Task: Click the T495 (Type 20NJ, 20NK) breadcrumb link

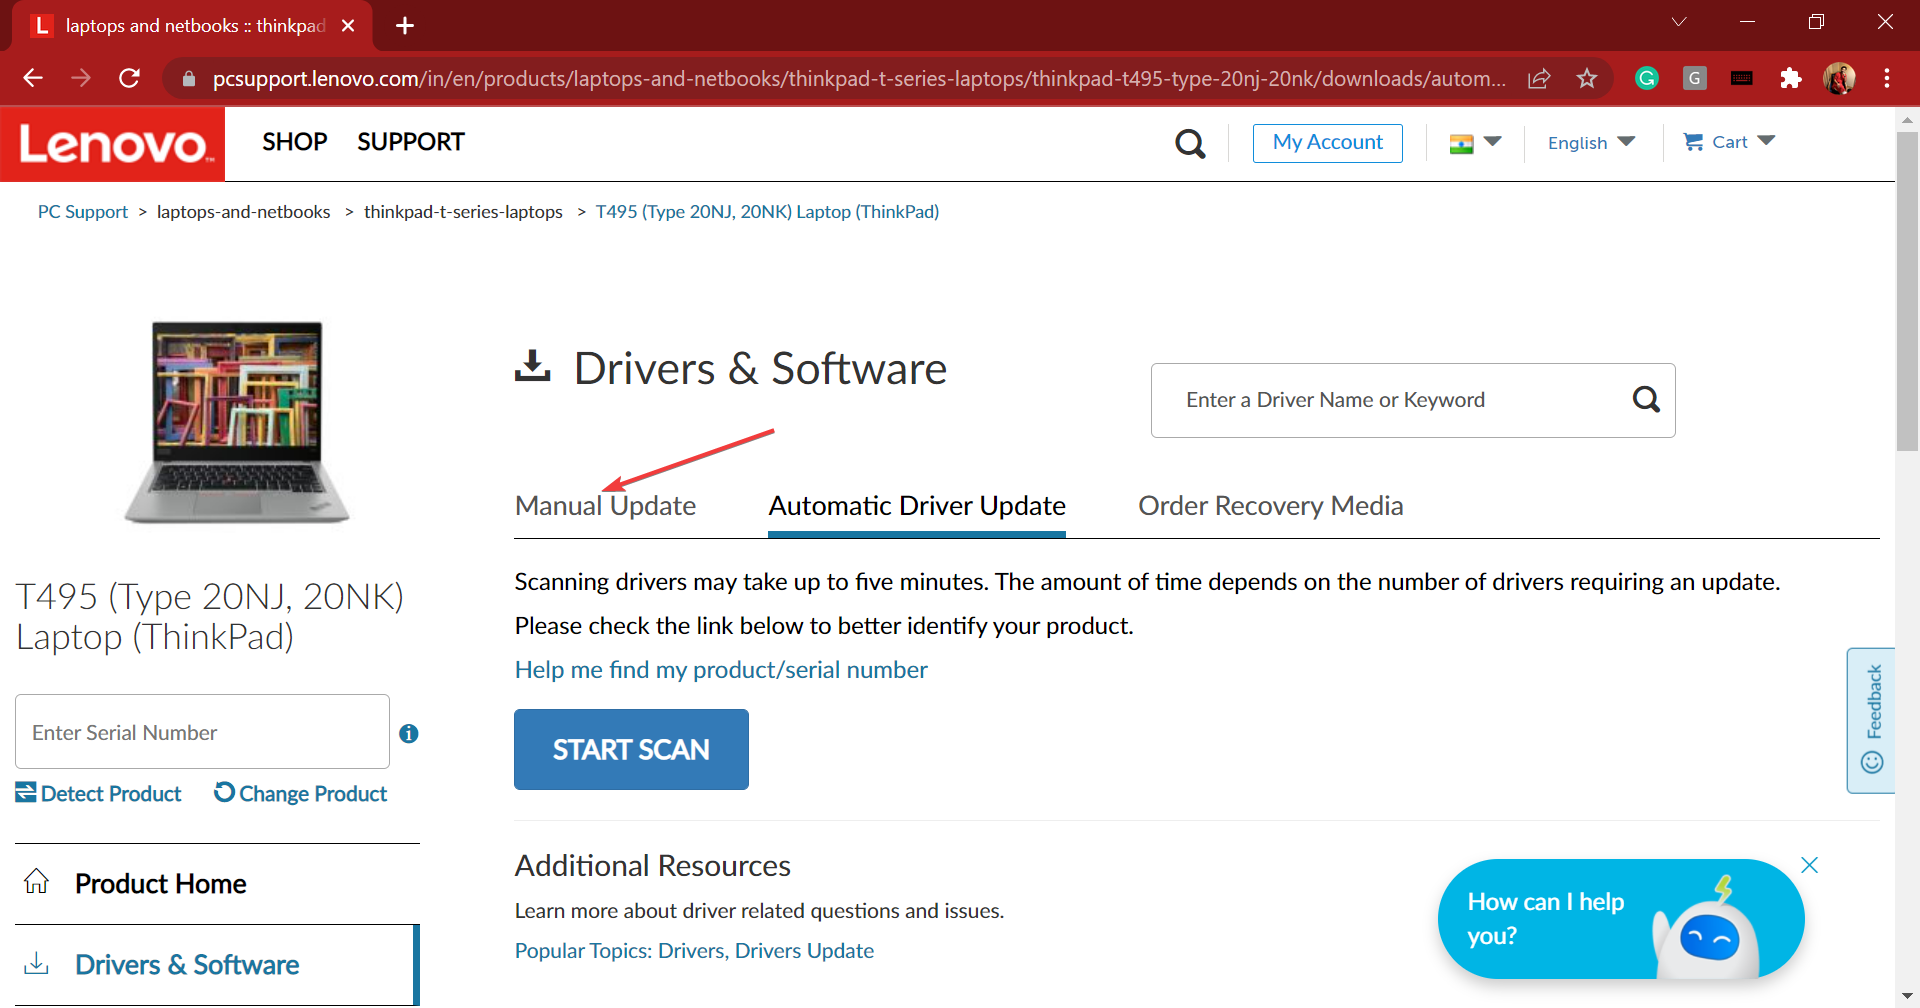Action: coord(767,212)
